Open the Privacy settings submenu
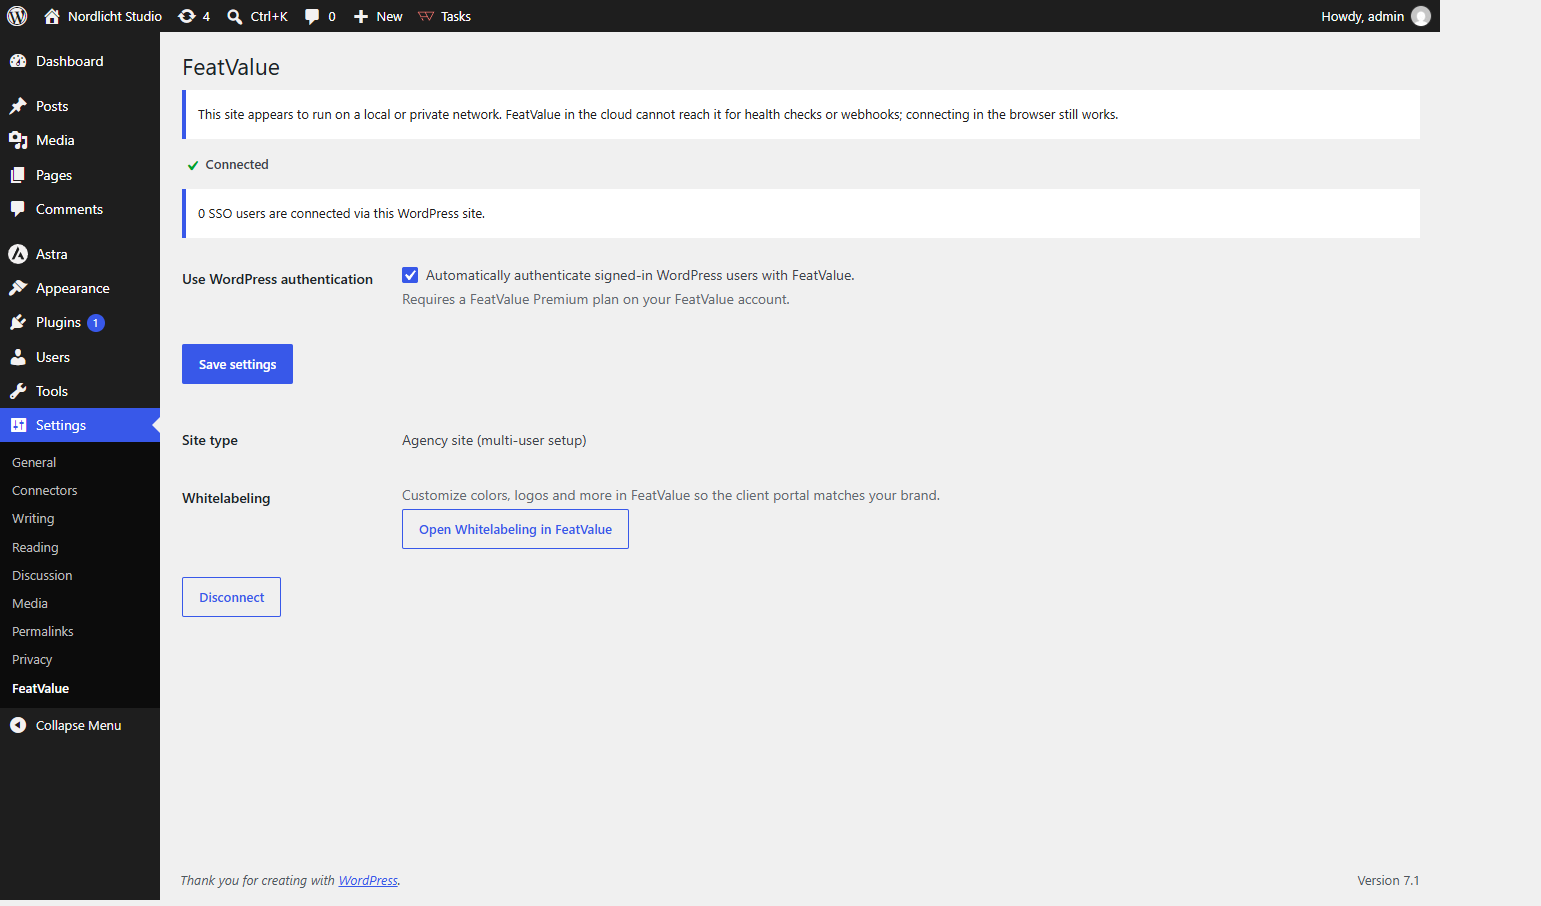This screenshot has height=906, width=1541. coord(32,659)
